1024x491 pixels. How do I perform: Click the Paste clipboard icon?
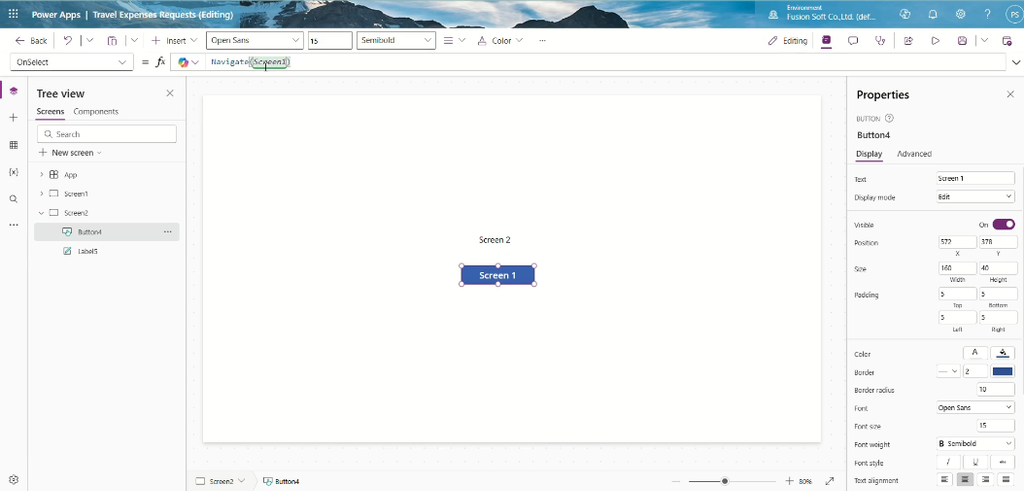(x=112, y=40)
